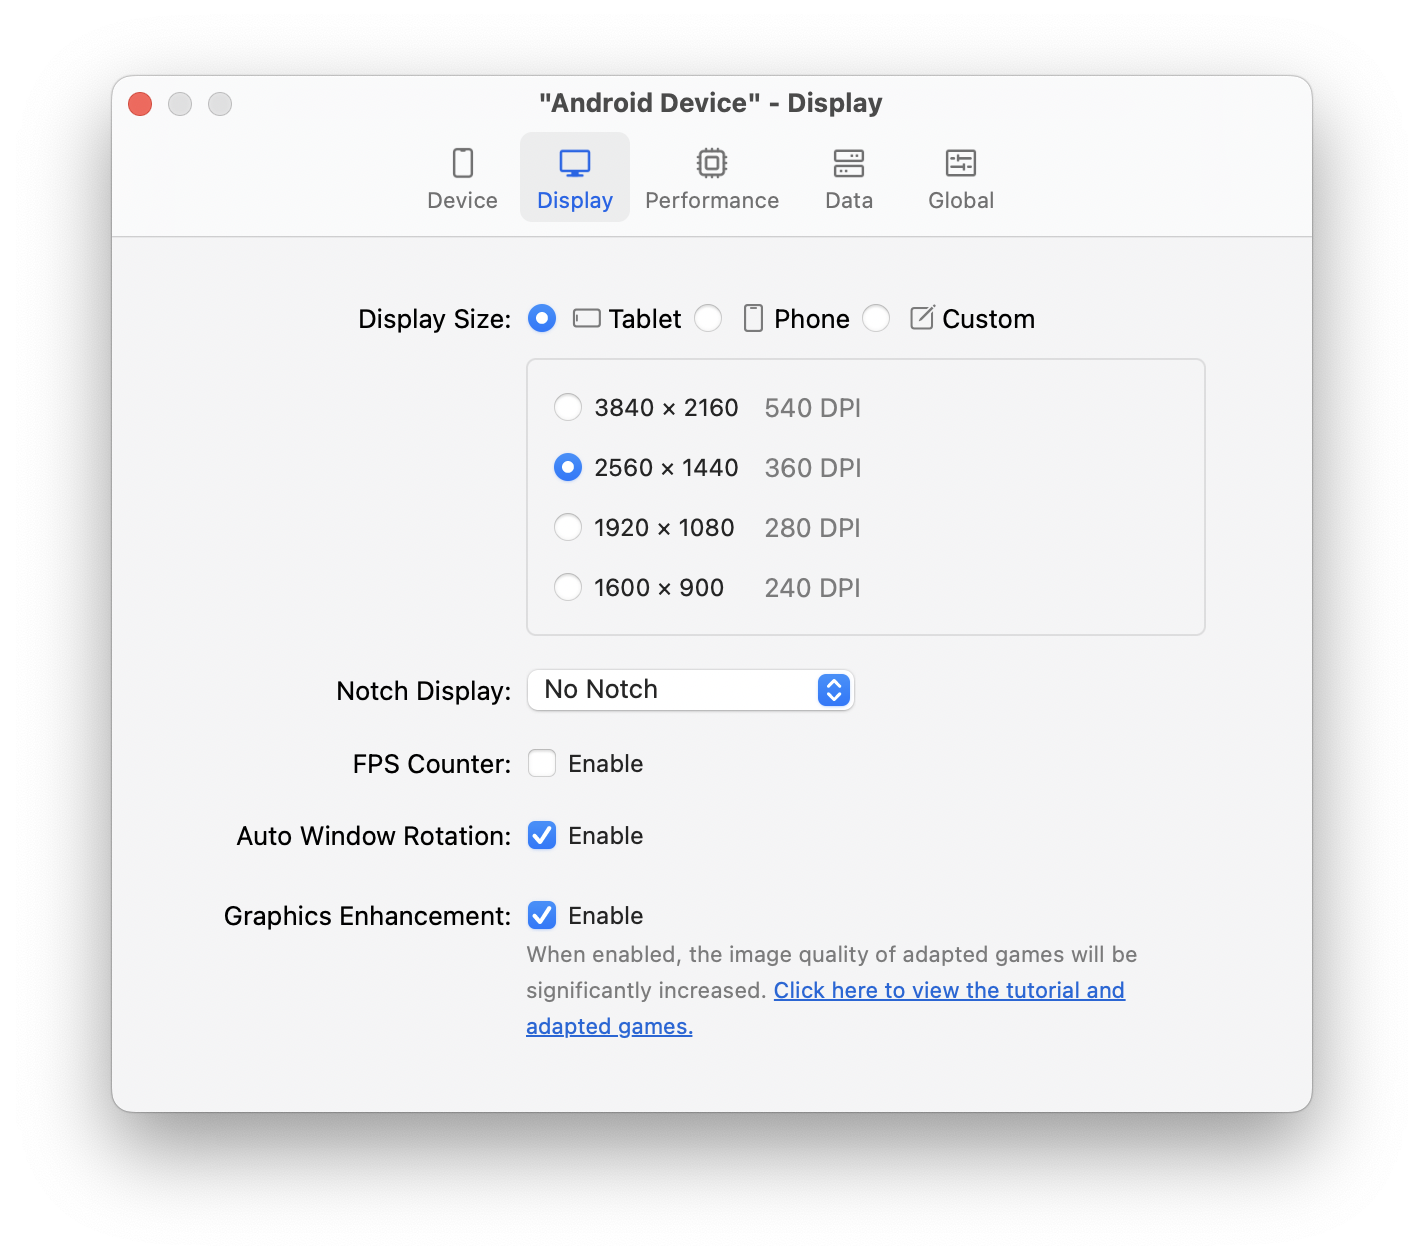1424x1260 pixels.
Task: Click the No Notch dropdown arrows
Action: click(833, 690)
